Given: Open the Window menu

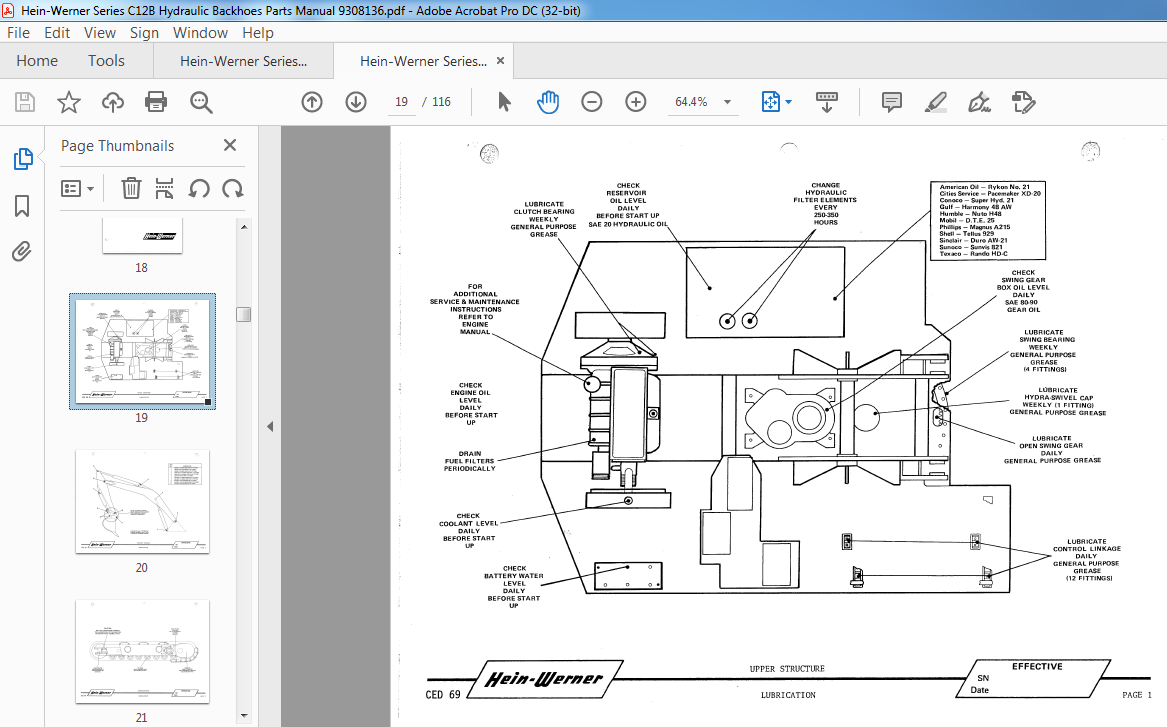Looking at the screenshot, I should click(x=200, y=33).
